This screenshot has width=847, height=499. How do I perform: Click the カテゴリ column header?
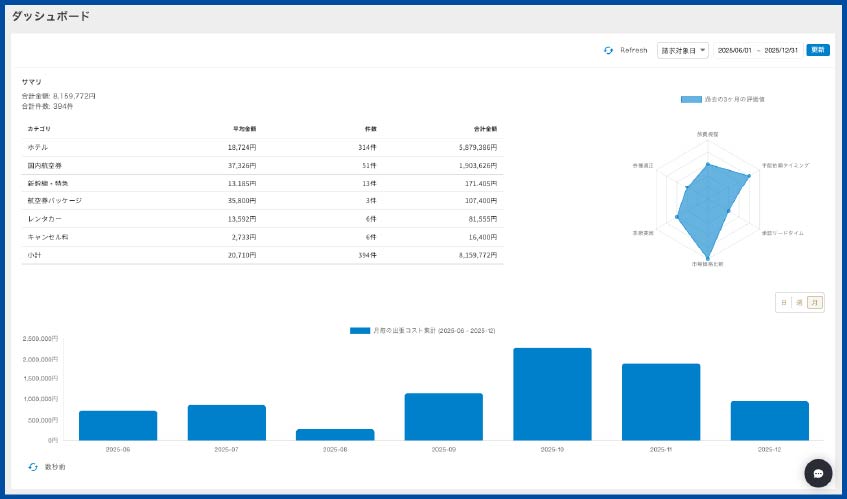[39, 129]
